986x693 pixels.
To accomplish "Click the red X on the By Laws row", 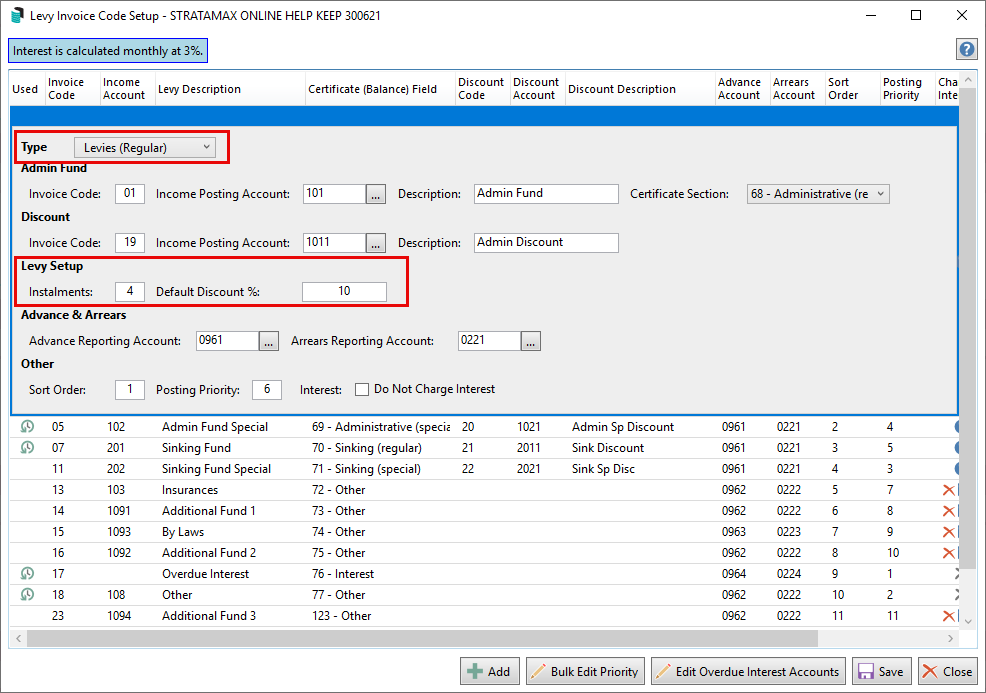I will pos(948,532).
